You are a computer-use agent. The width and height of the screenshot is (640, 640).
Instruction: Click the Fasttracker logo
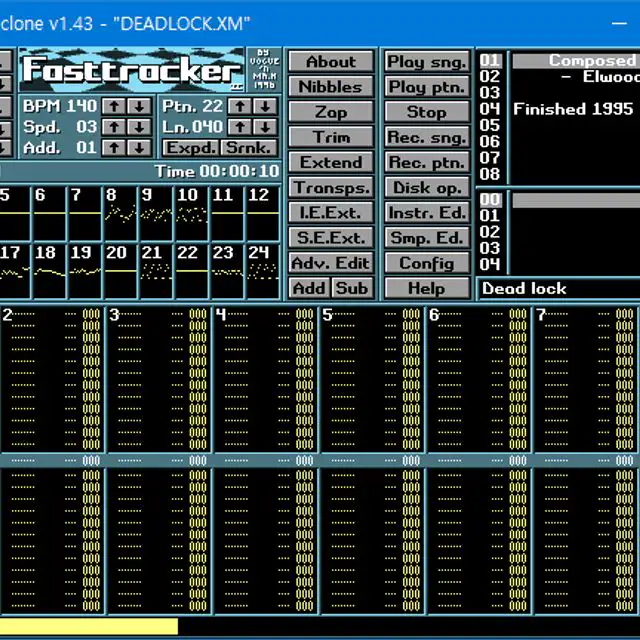131,70
